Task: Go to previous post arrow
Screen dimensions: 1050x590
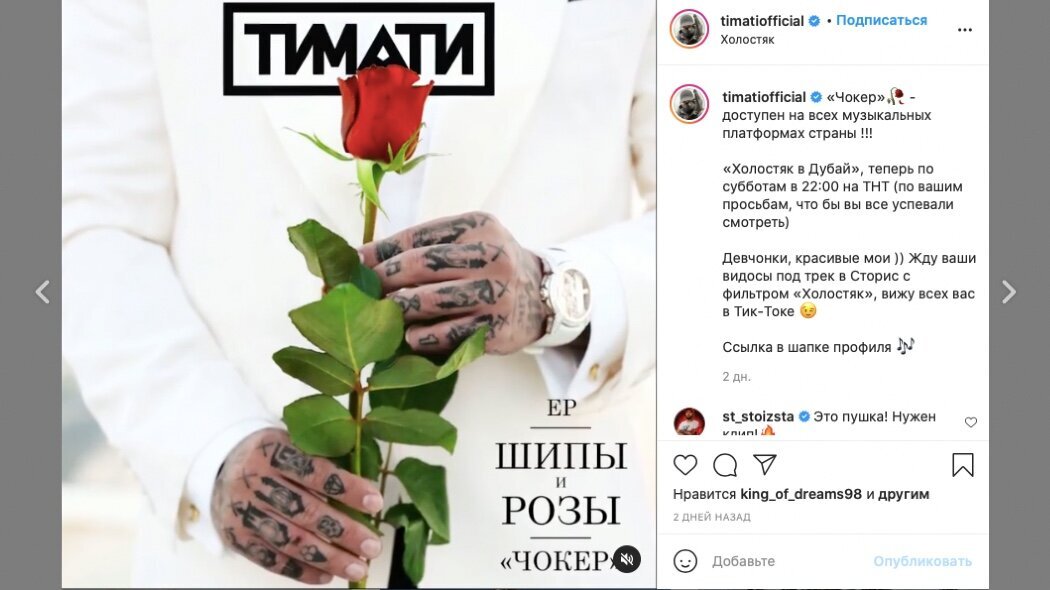Action: [42, 292]
